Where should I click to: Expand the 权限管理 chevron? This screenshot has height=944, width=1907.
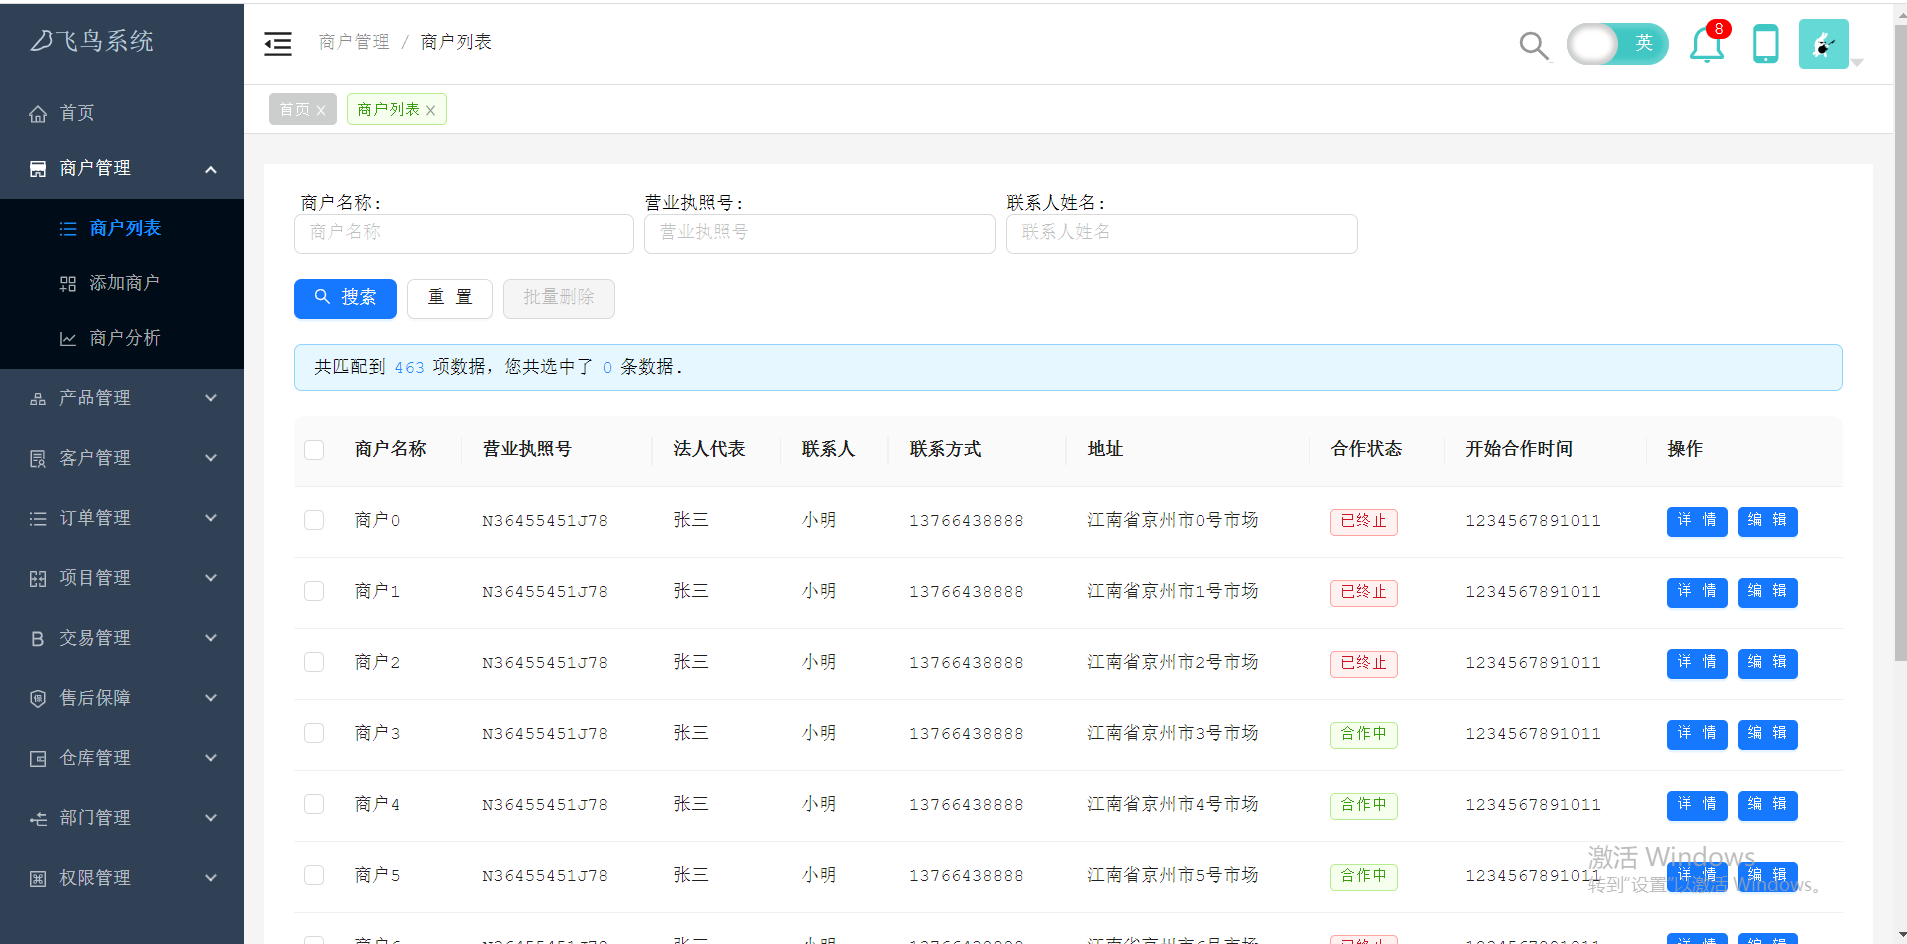coord(211,878)
